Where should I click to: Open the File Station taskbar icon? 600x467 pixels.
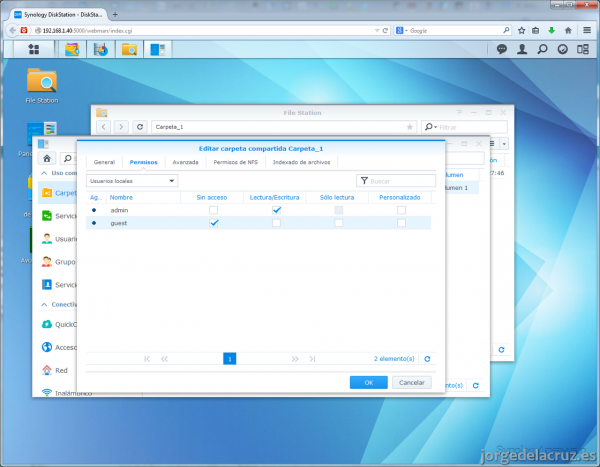pos(129,49)
